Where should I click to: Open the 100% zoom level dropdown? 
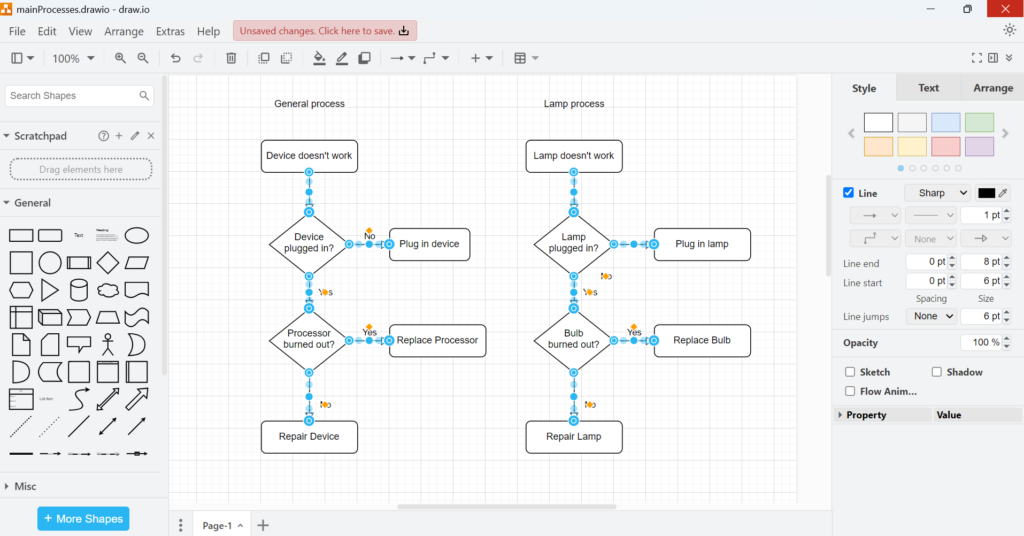73,59
